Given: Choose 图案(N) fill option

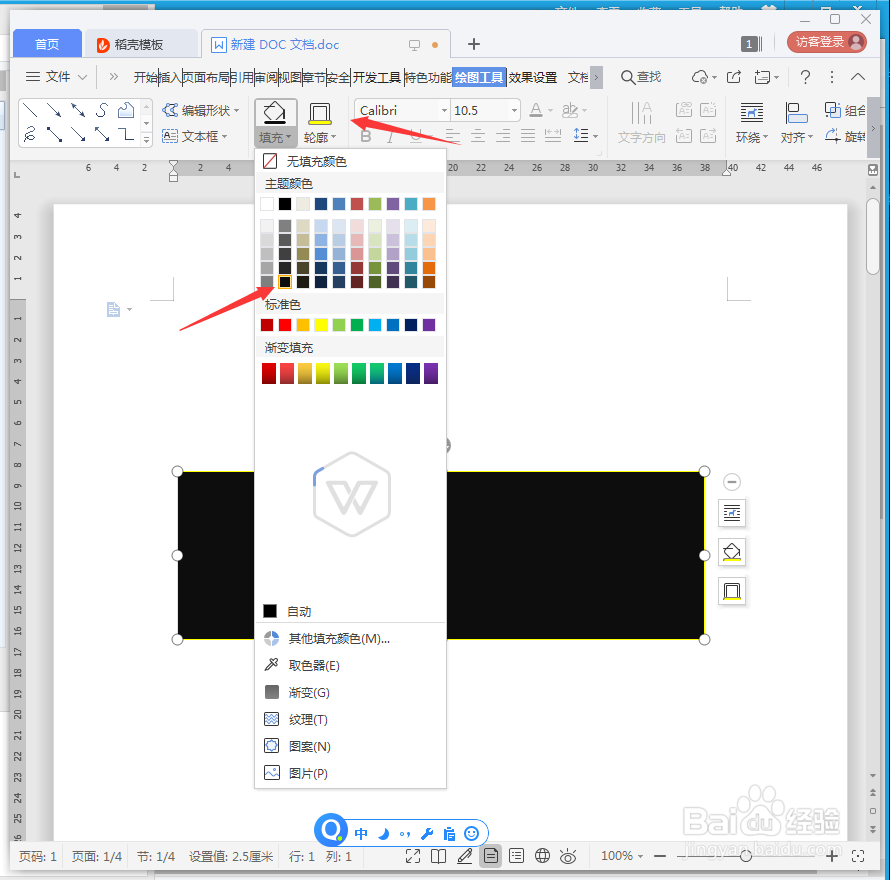Looking at the screenshot, I should [350, 746].
